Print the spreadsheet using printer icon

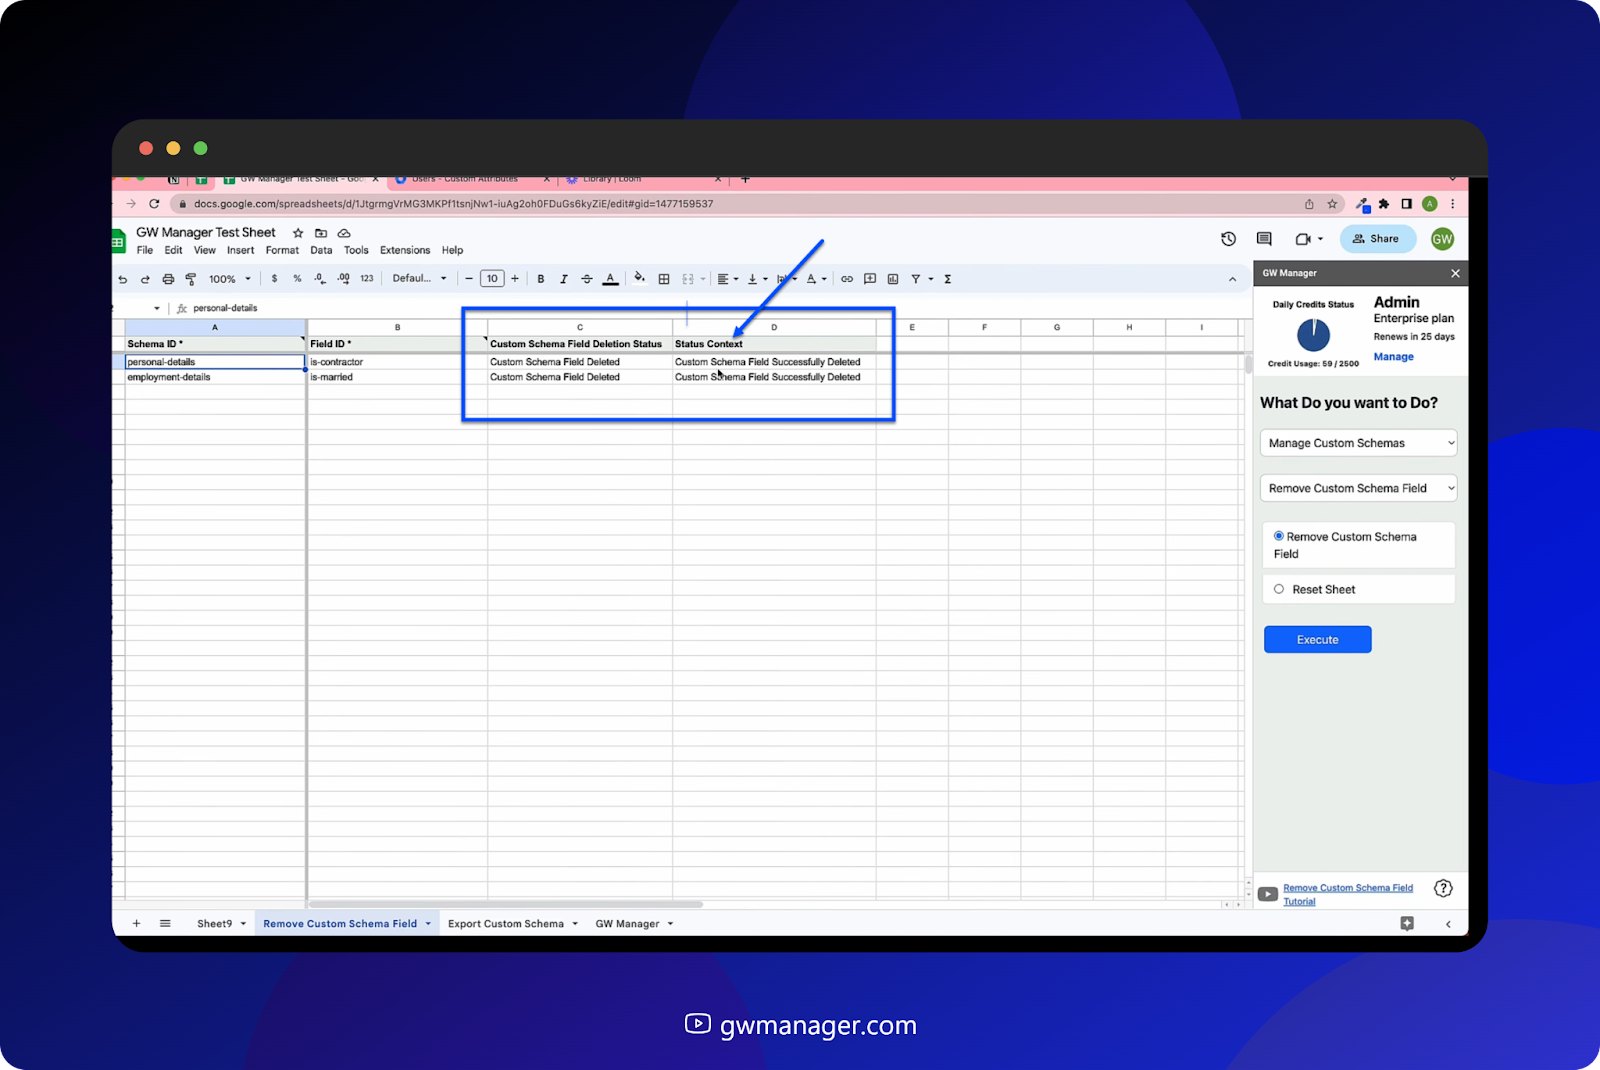click(x=168, y=280)
